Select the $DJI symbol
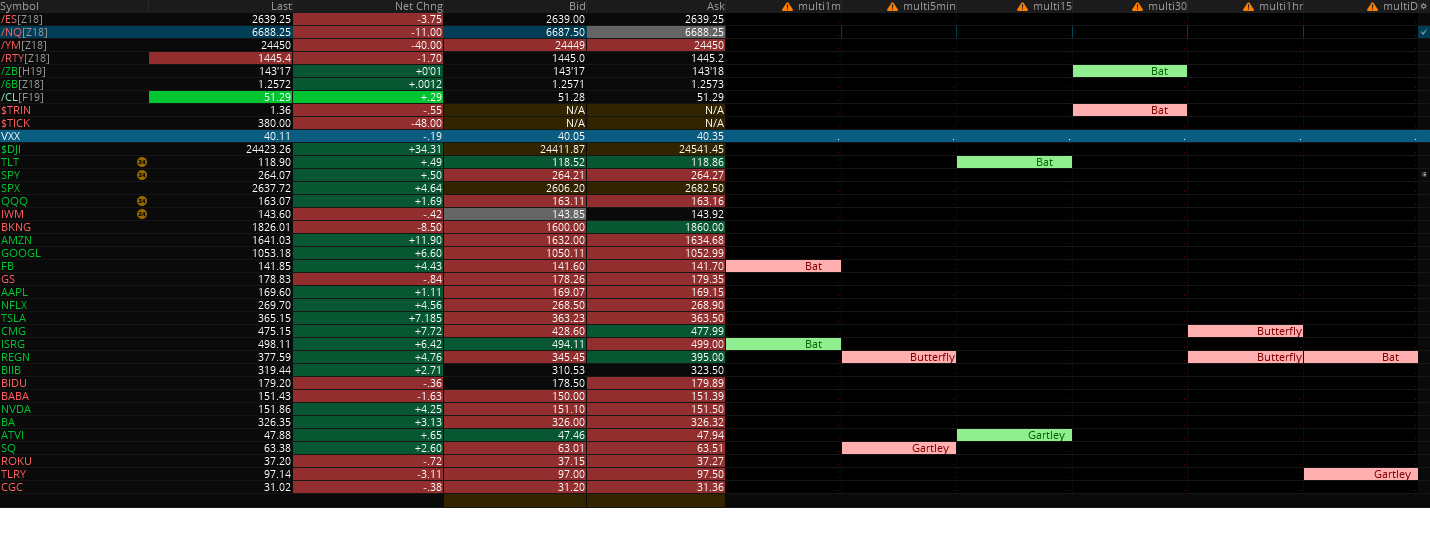The height and width of the screenshot is (551, 1430). pyautogui.click(x=11, y=149)
